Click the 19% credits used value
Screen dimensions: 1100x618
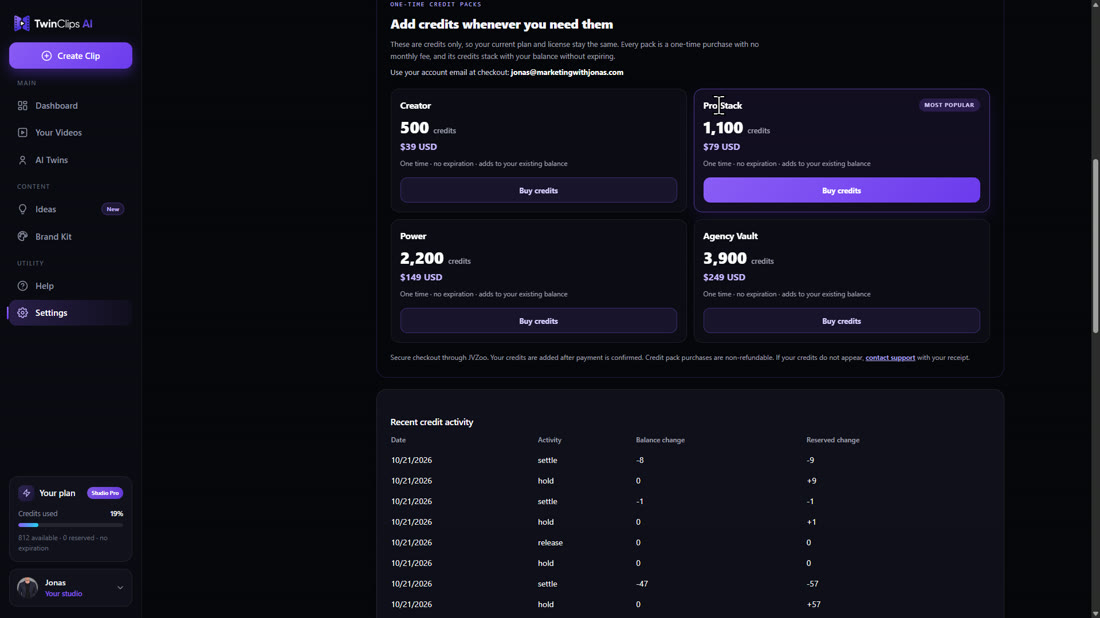(x=116, y=513)
